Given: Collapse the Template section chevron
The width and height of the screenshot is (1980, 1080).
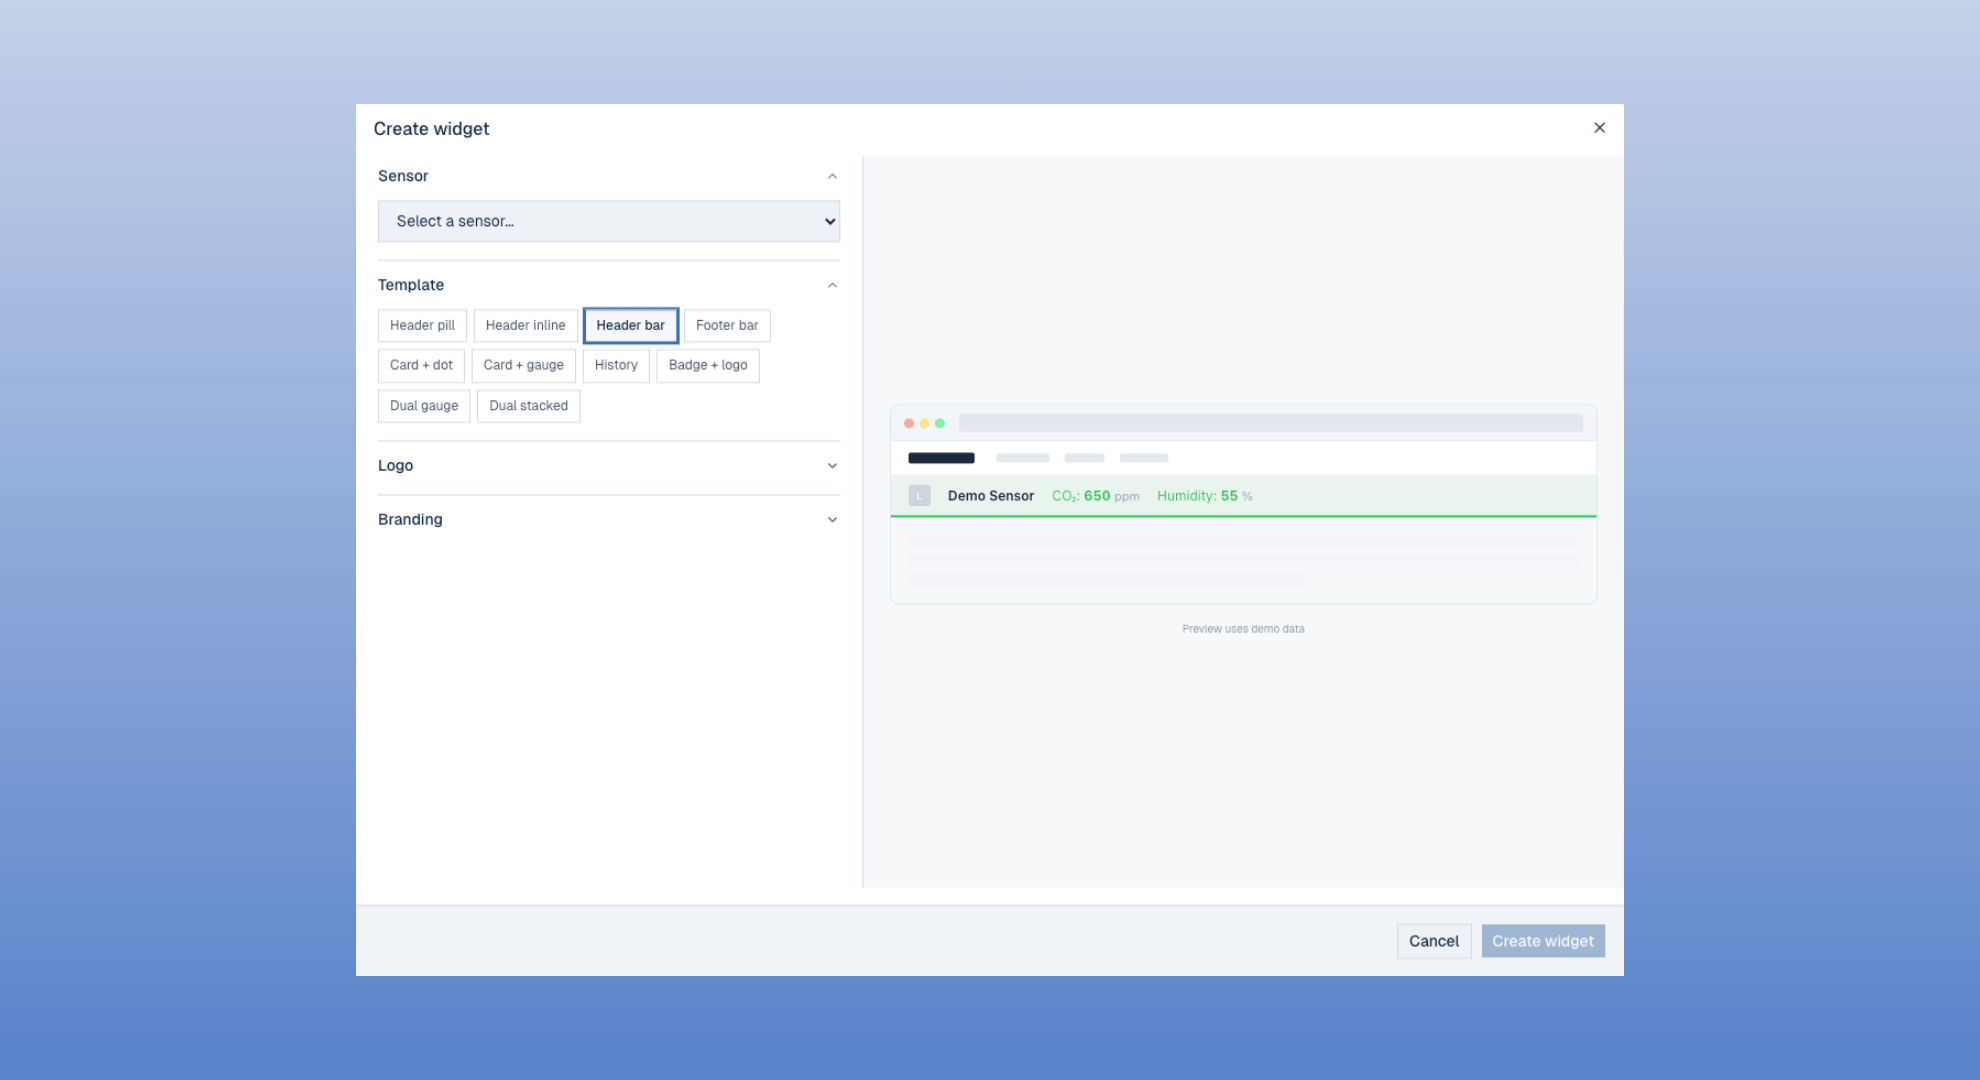Looking at the screenshot, I should point(832,285).
